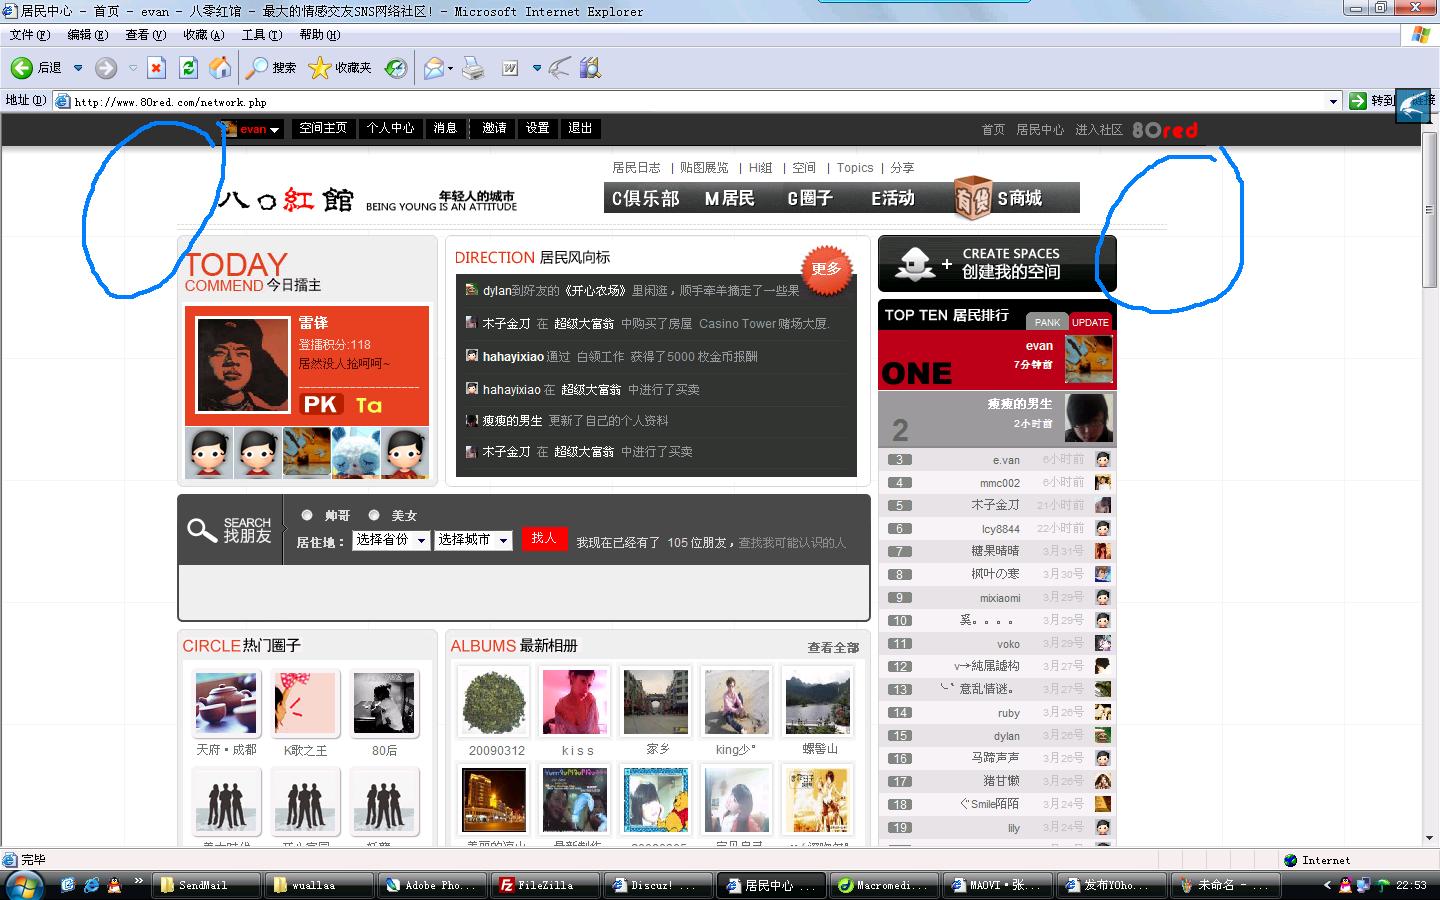Click the Mail envelope toolbar icon

click(433, 68)
